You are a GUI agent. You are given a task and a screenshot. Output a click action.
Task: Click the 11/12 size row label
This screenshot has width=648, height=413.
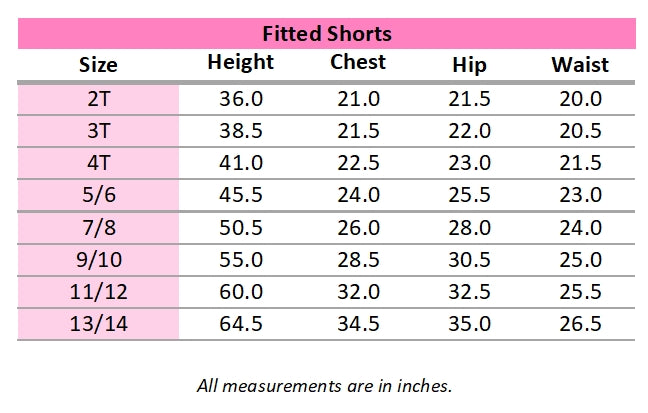tap(98, 292)
